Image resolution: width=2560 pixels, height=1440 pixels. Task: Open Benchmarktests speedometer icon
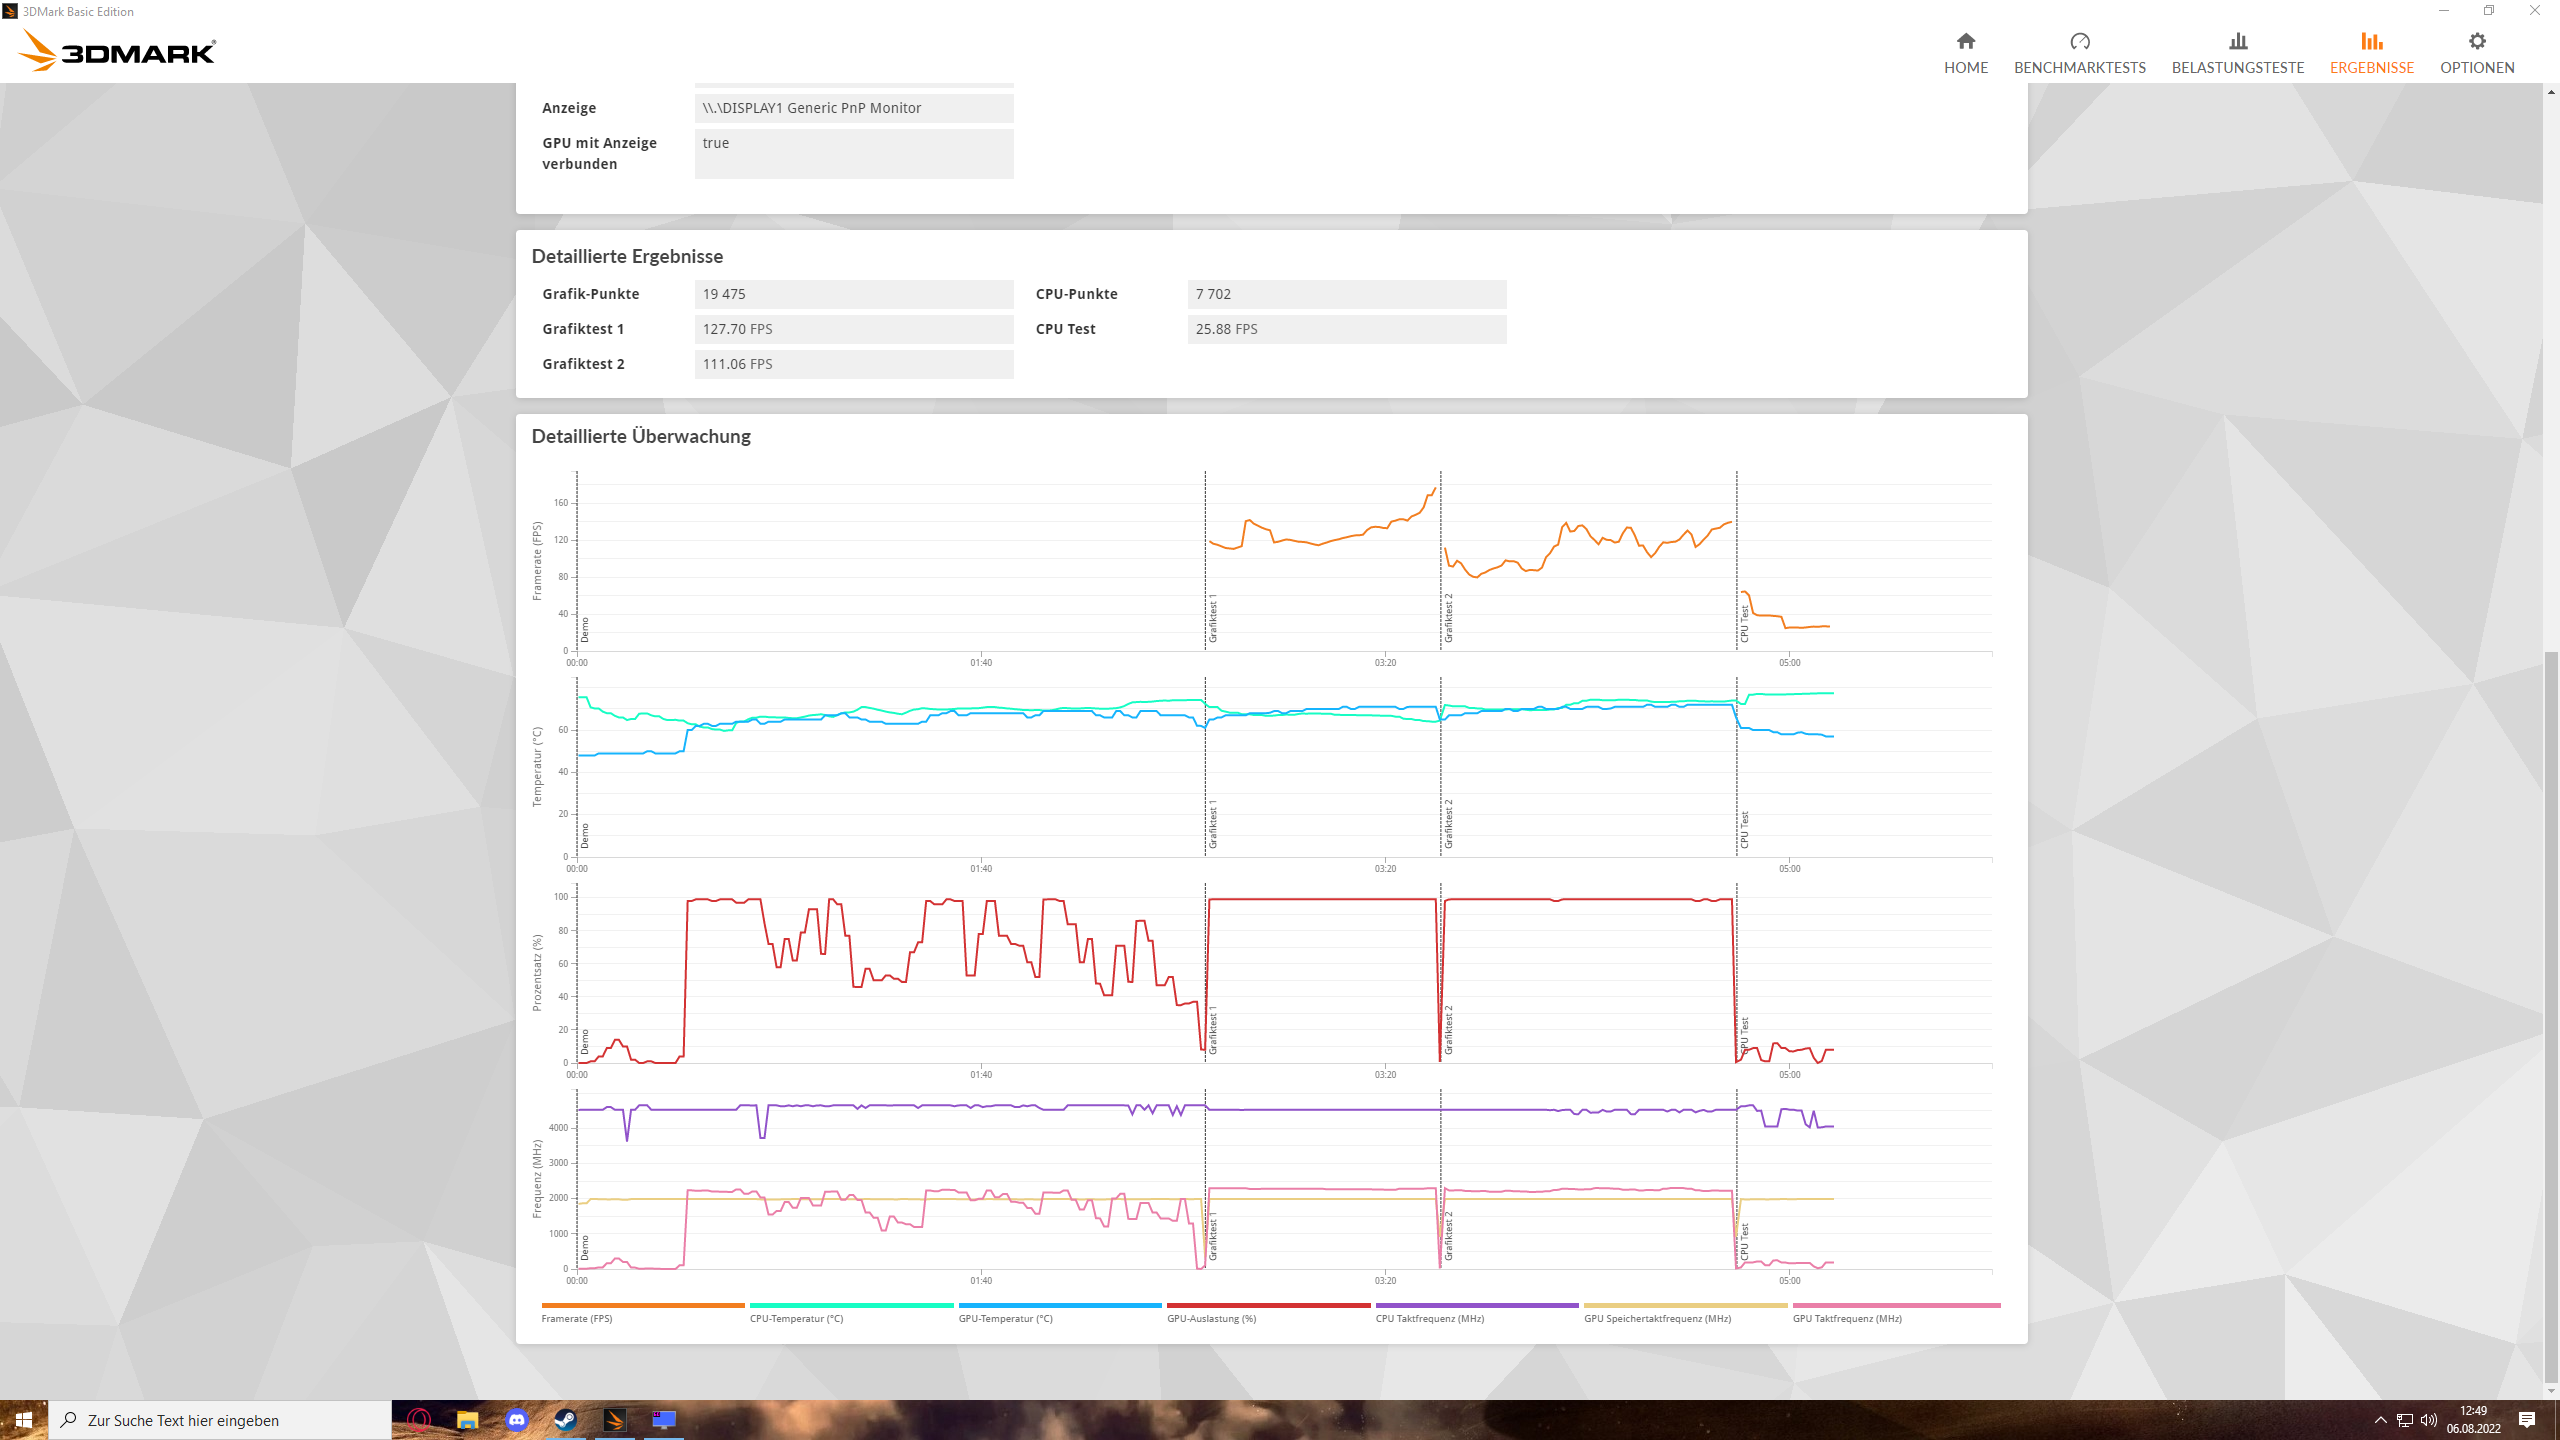click(2079, 42)
